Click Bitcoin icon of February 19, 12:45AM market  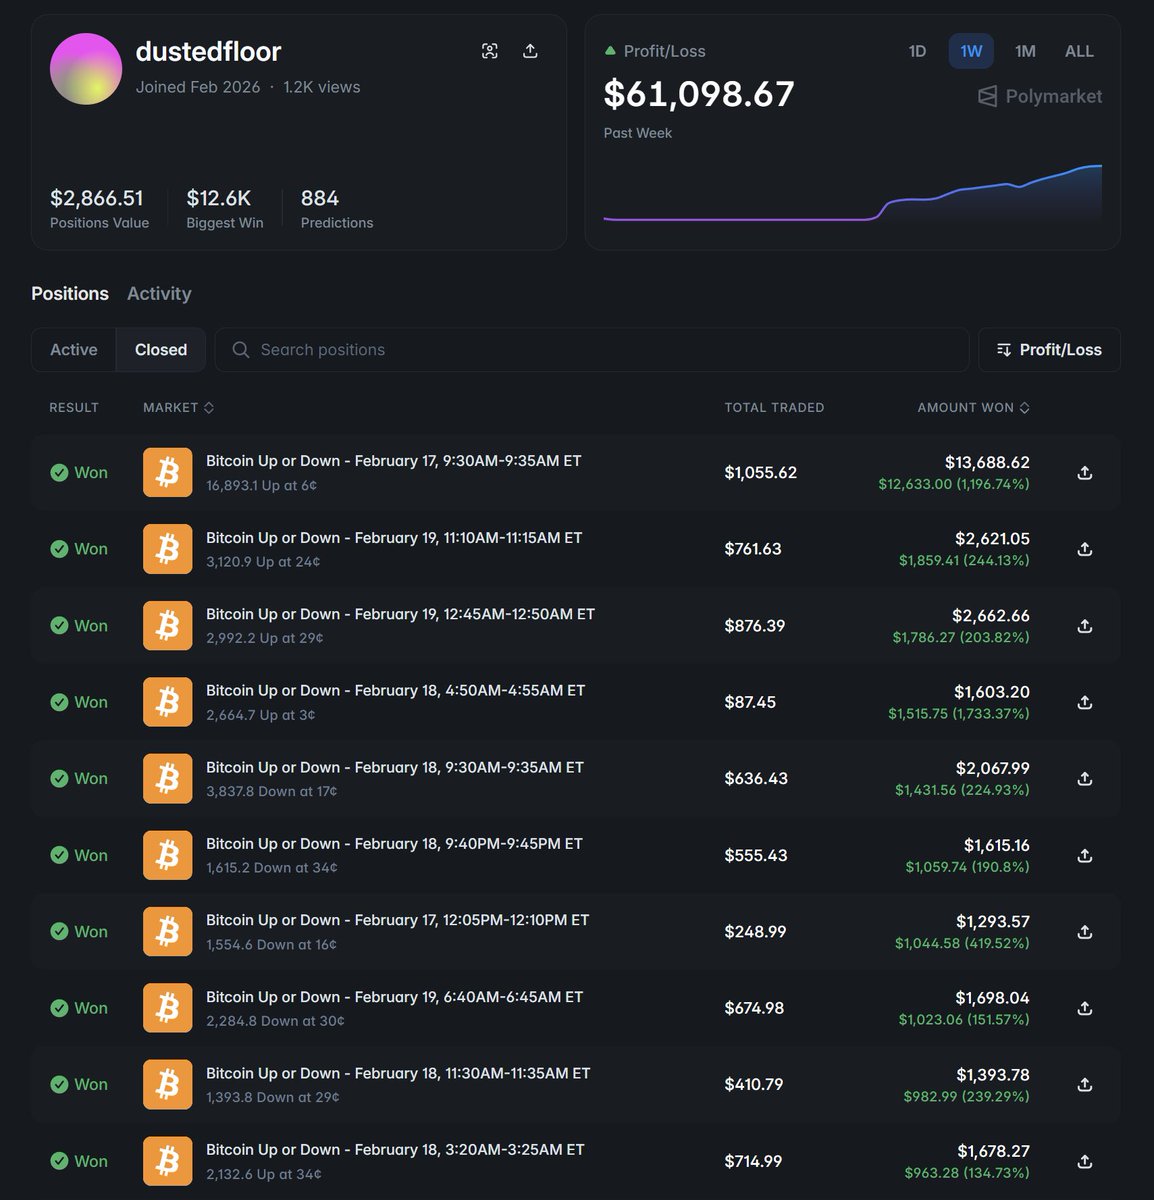click(x=167, y=626)
